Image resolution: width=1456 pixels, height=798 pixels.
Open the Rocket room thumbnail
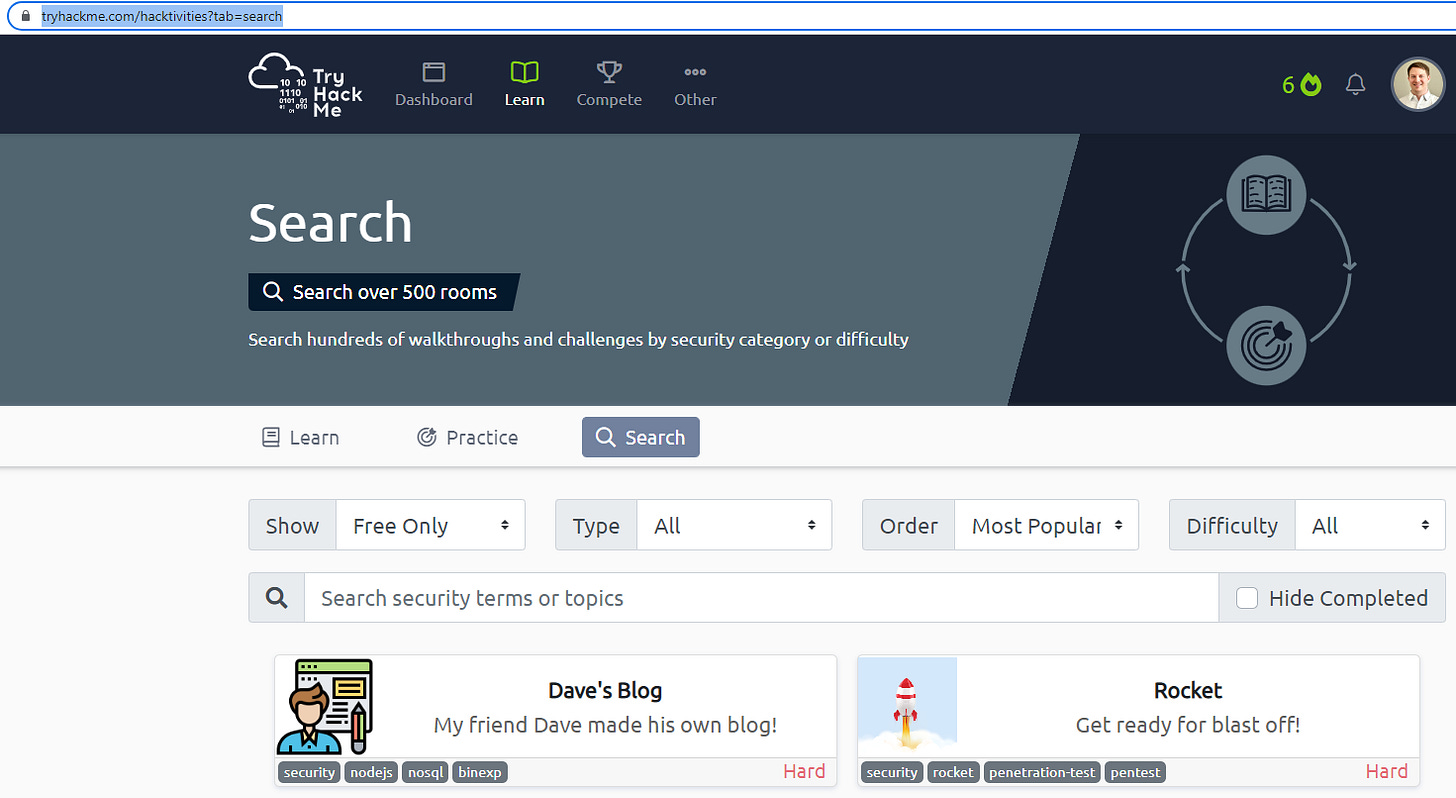pos(907,706)
